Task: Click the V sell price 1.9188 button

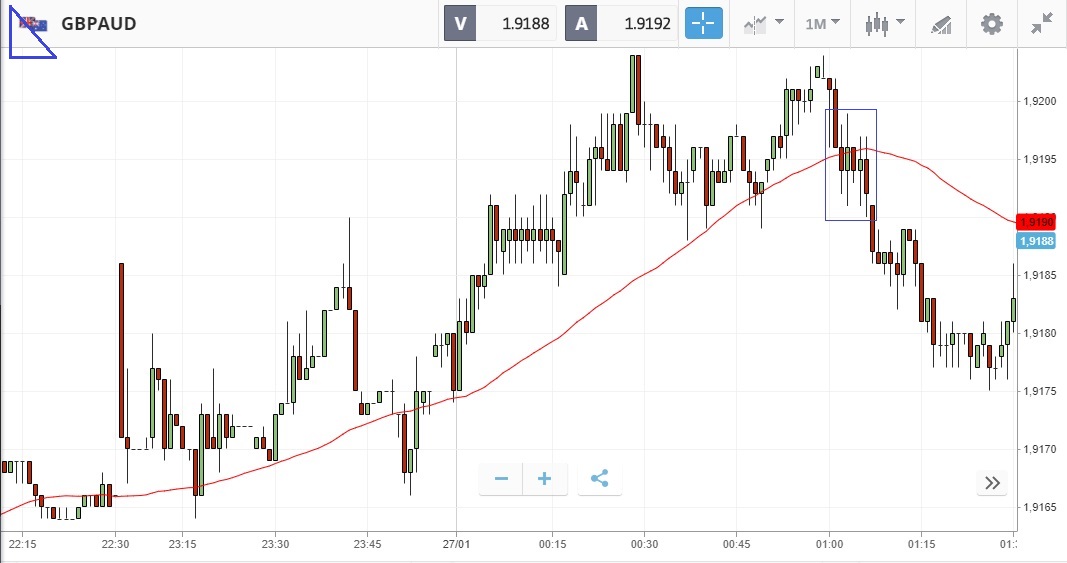Action: point(500,24)
